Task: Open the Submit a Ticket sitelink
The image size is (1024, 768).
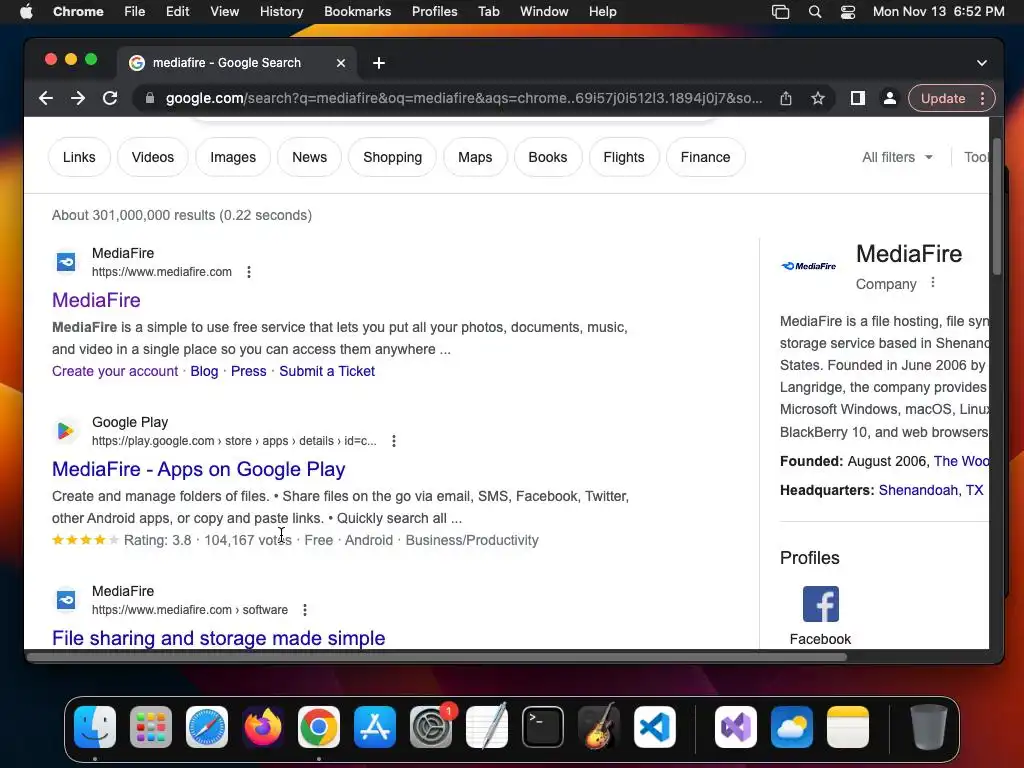Action: point(327,372)
